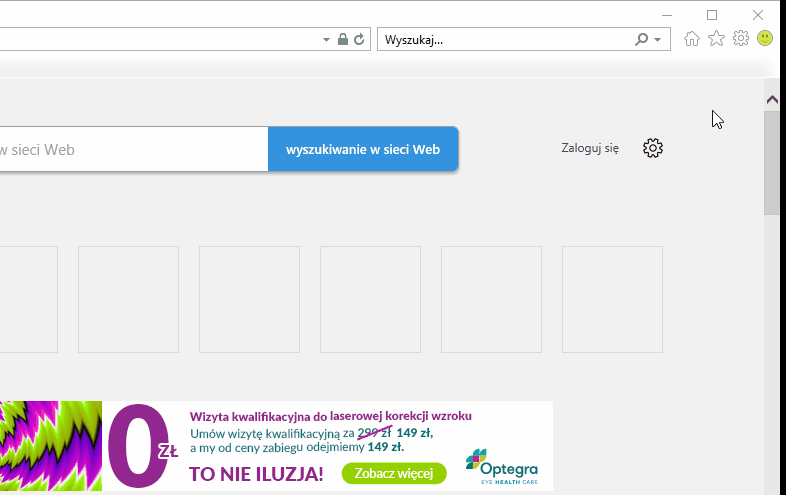The height and width of the screenshot is (495, 786).
Task: Click the magnifier search icon
Action: 642,39
